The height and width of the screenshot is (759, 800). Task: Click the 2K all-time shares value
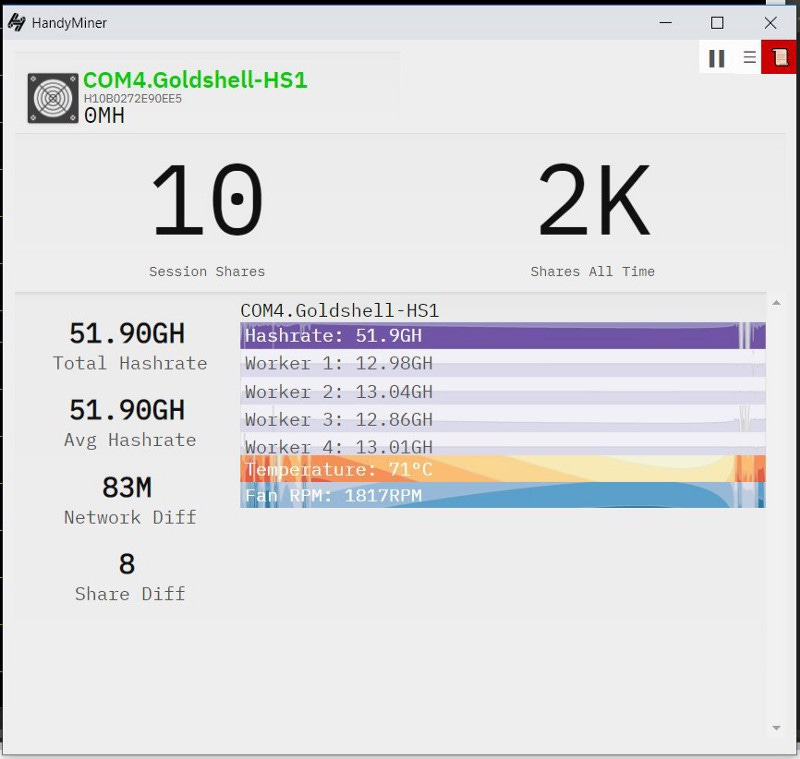tap(594, 199)
